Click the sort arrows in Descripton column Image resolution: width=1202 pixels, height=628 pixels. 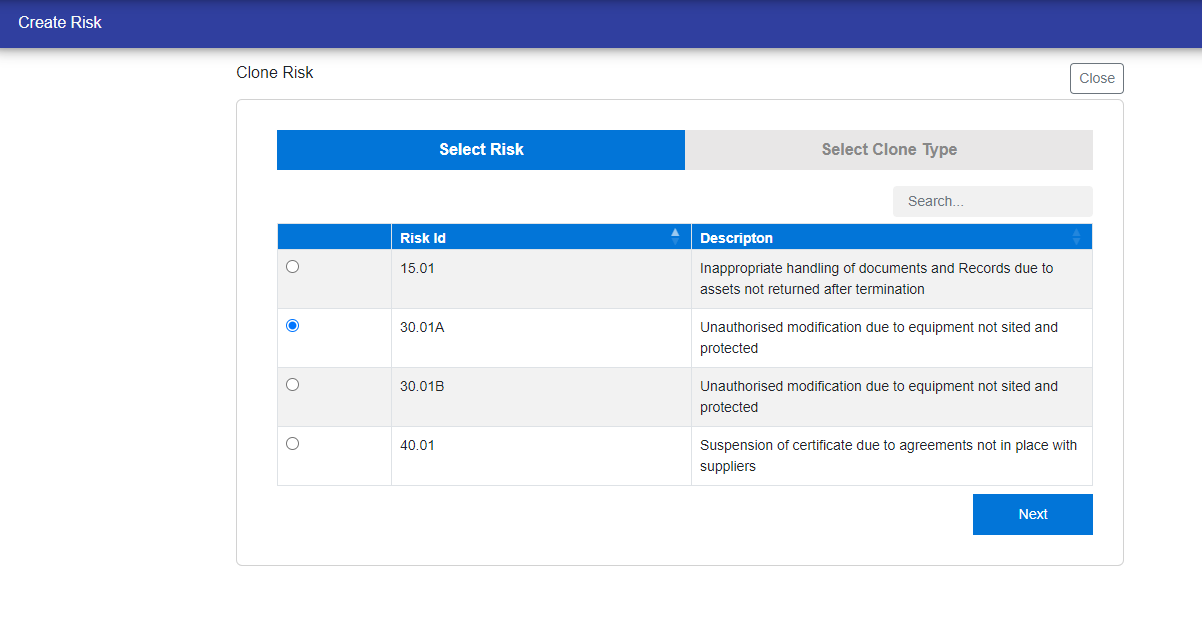(1076, 237)
